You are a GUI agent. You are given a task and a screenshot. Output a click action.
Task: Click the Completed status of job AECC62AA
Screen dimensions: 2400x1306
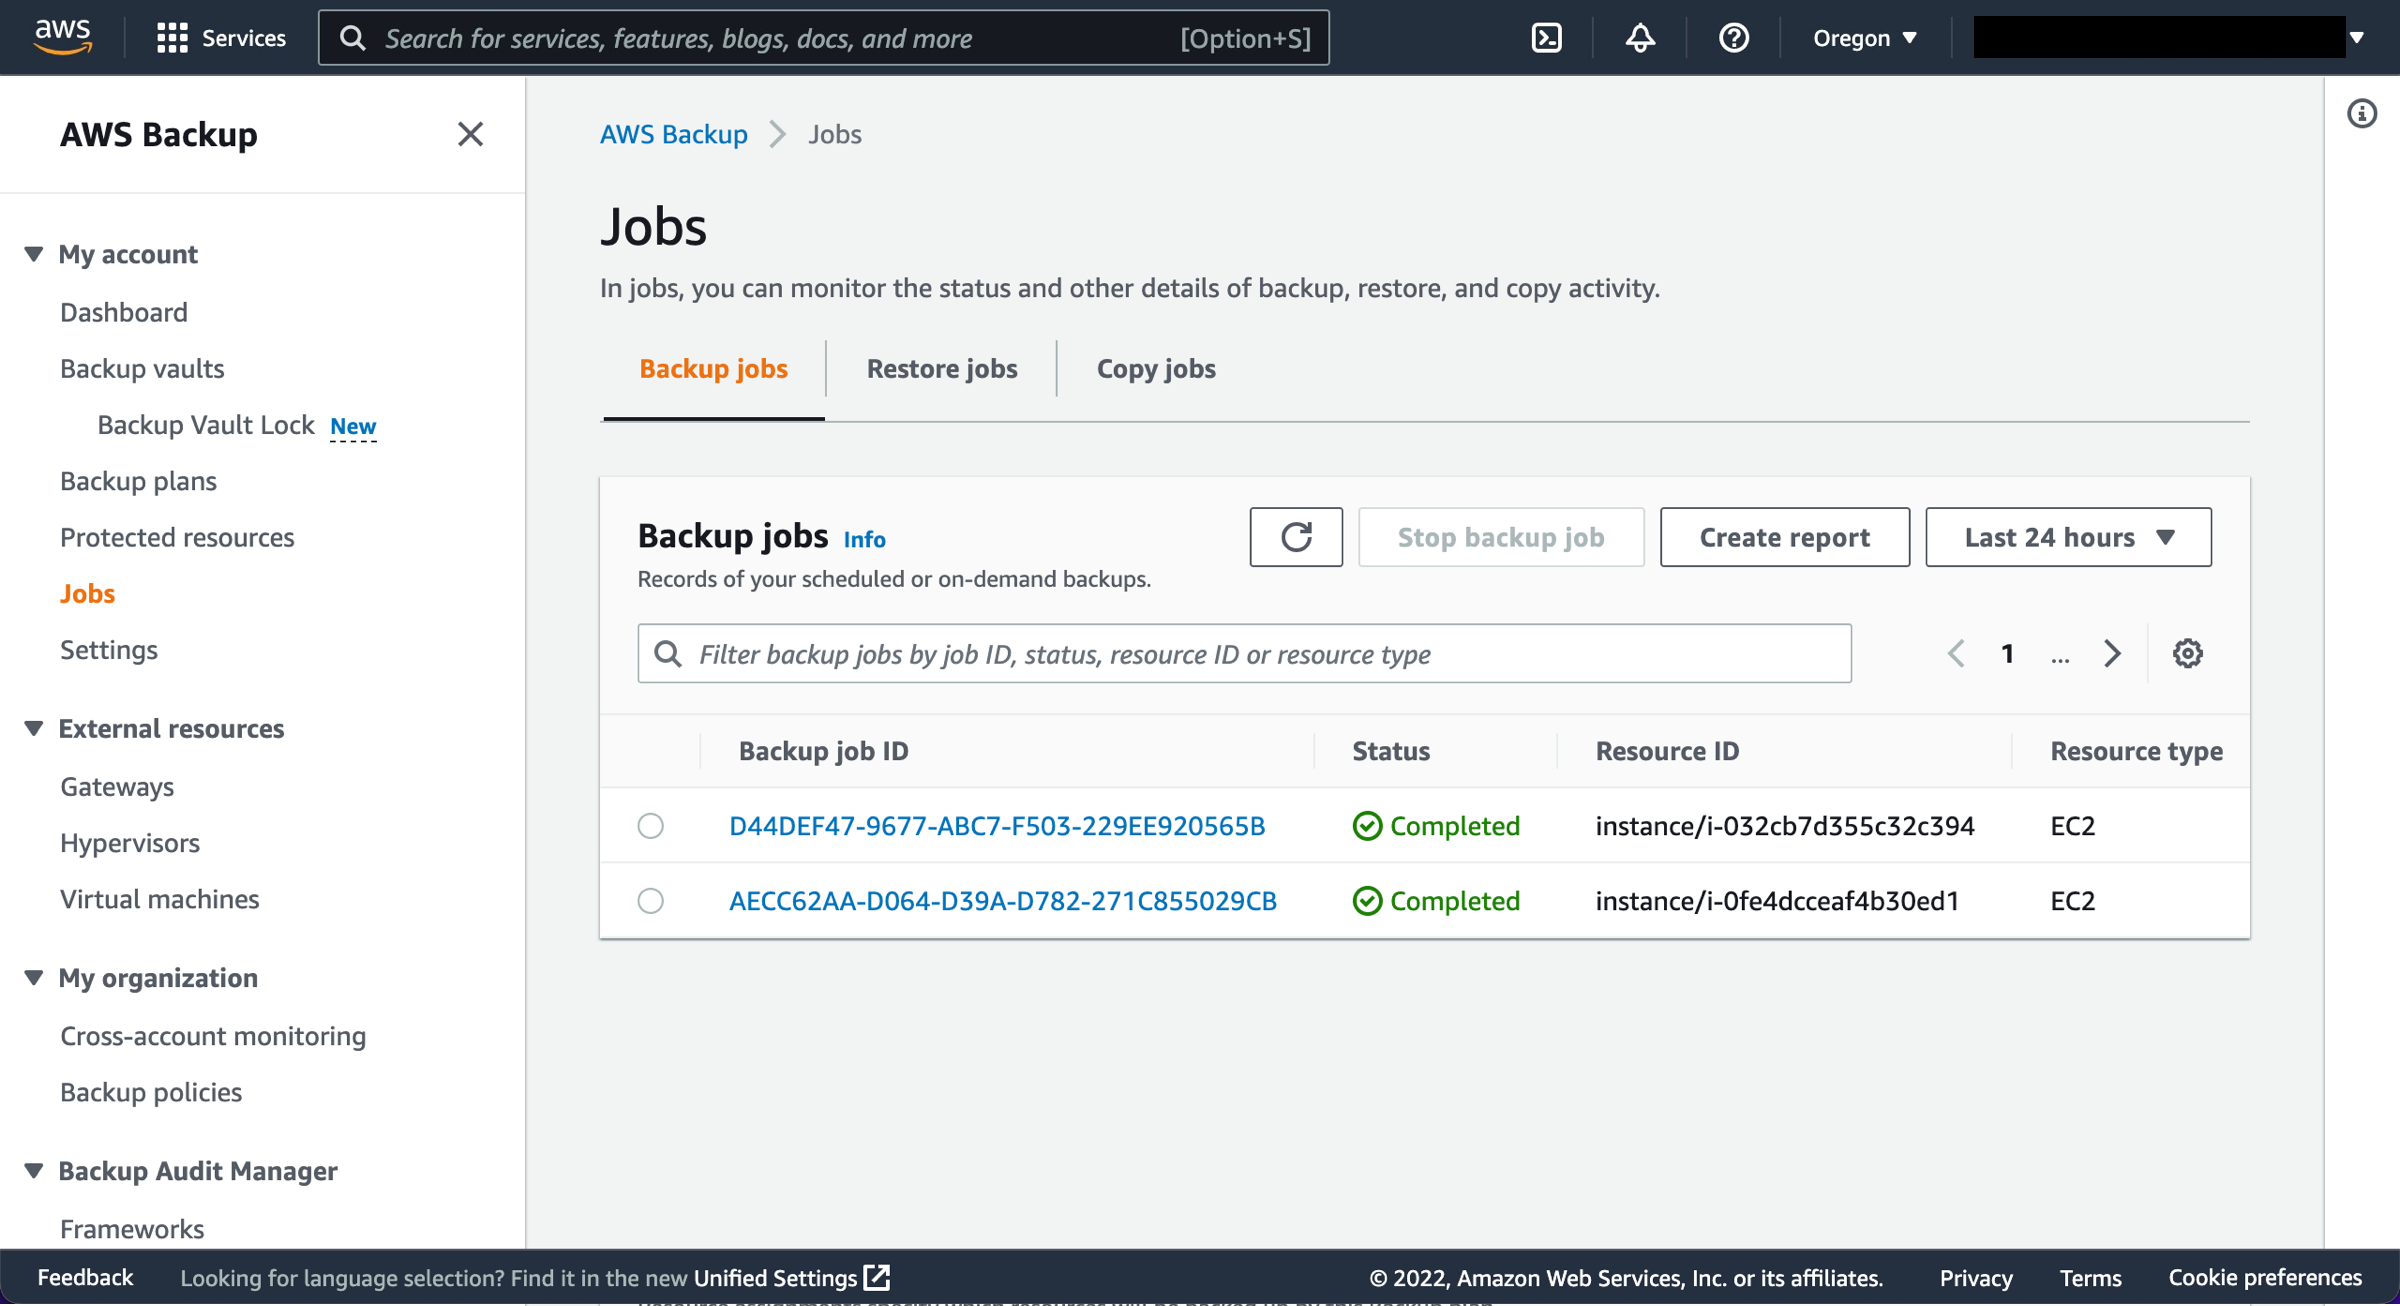point(1436,900)
